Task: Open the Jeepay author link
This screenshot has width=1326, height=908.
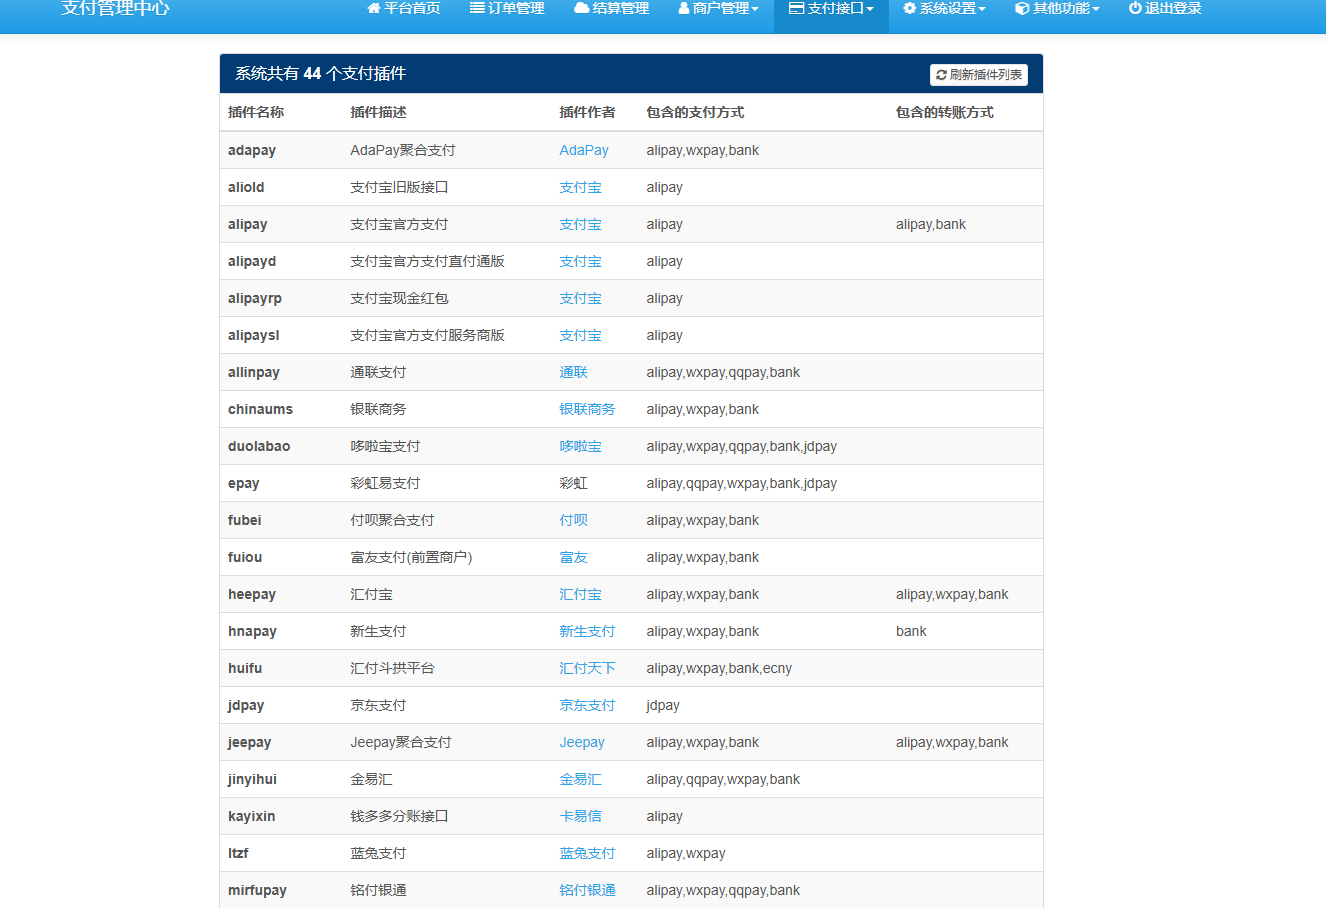Action: click(582, 742)
